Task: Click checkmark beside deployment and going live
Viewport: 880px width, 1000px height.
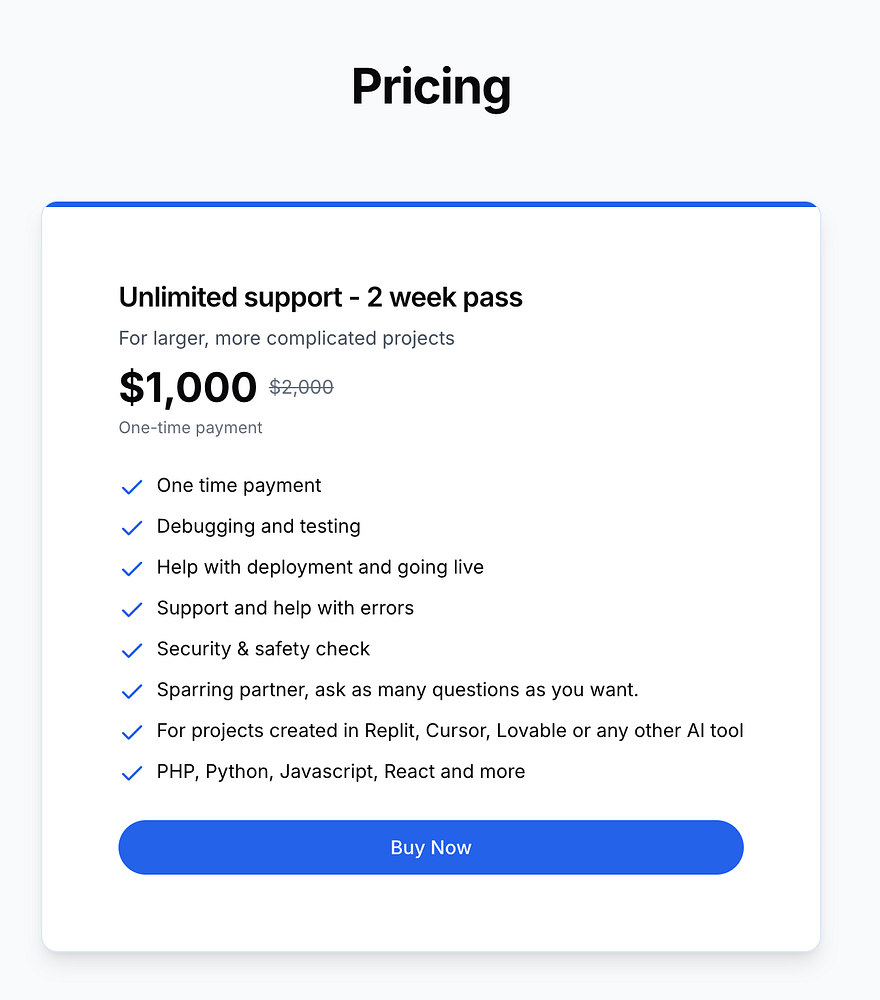Action: (x=131, y=569)
